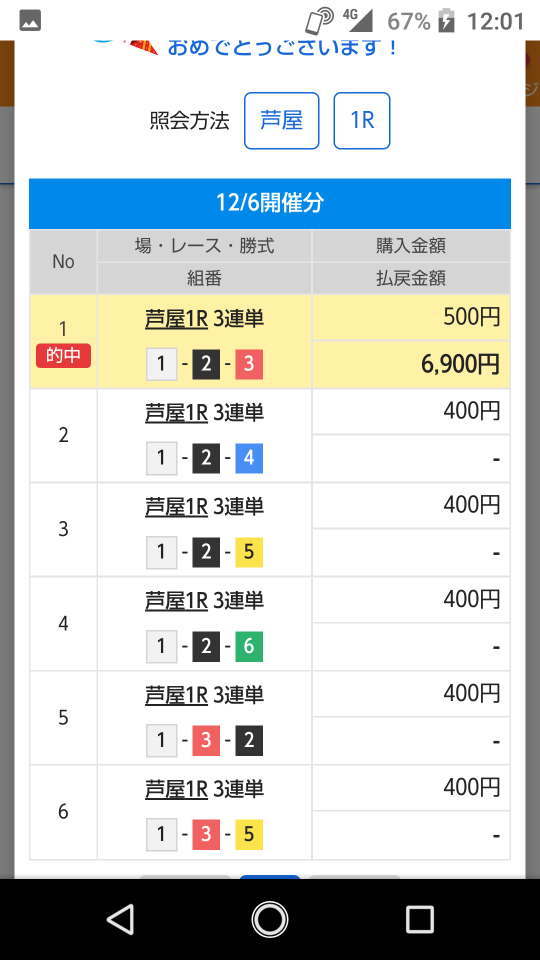Tap the 12/6開催分 blue header bar
The image size is (540, 960).
(x=269, y=203)
